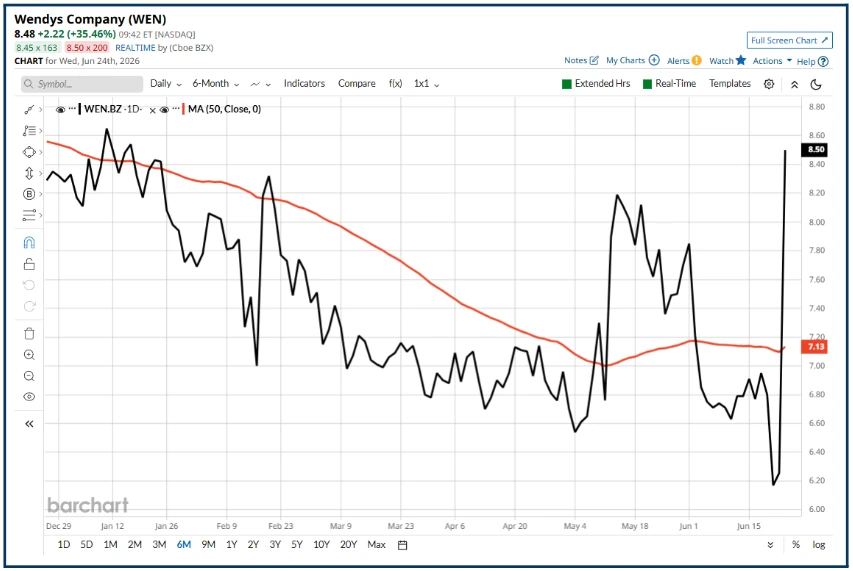This screenshot has height=571, width=853.
Task: Hide the WEN.BZ series with its eye icon
Action: pyautogui.click(x=60, y=109)
